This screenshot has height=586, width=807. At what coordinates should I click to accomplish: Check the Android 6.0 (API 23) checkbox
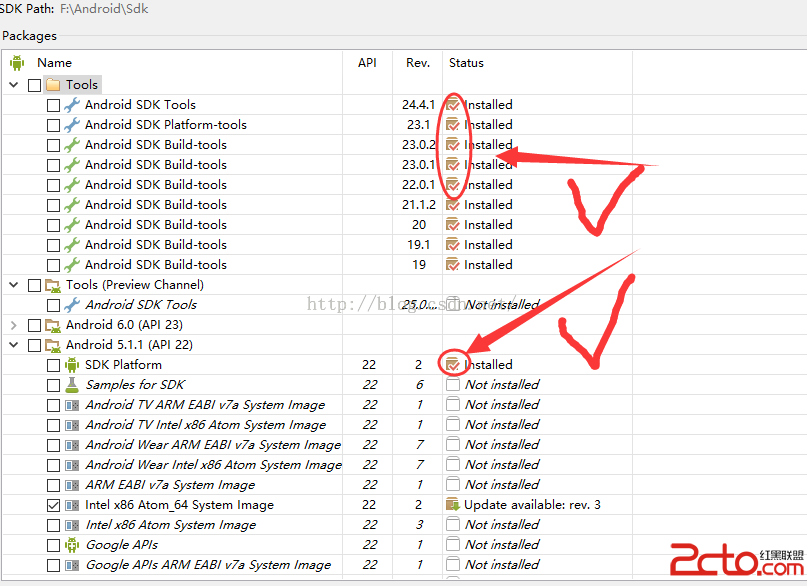pyautogui.click(x=34, y=325)
